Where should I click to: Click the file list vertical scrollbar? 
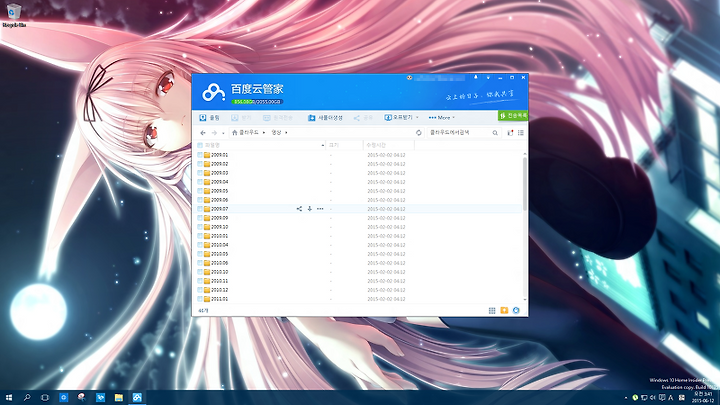[525, 183]
